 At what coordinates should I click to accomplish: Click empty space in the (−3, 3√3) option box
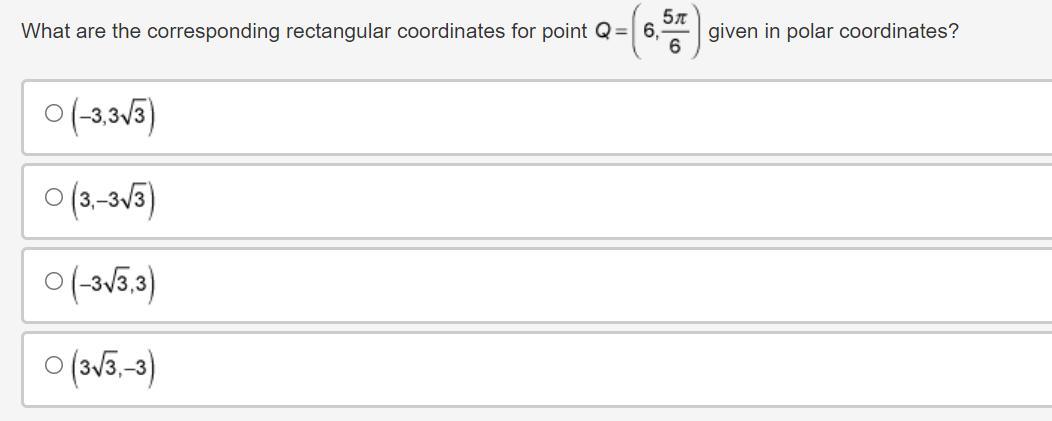604,117
